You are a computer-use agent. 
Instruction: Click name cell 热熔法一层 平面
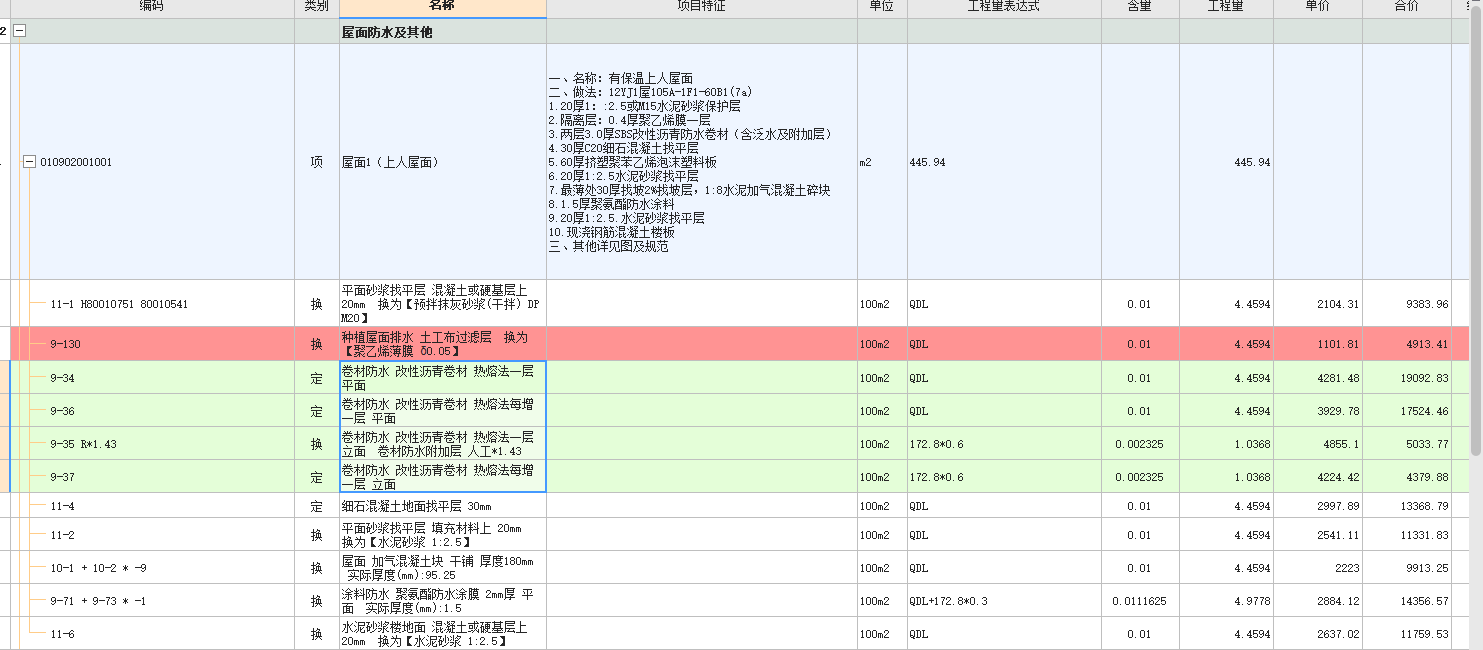pyautogui.click(x=443, y=378)
